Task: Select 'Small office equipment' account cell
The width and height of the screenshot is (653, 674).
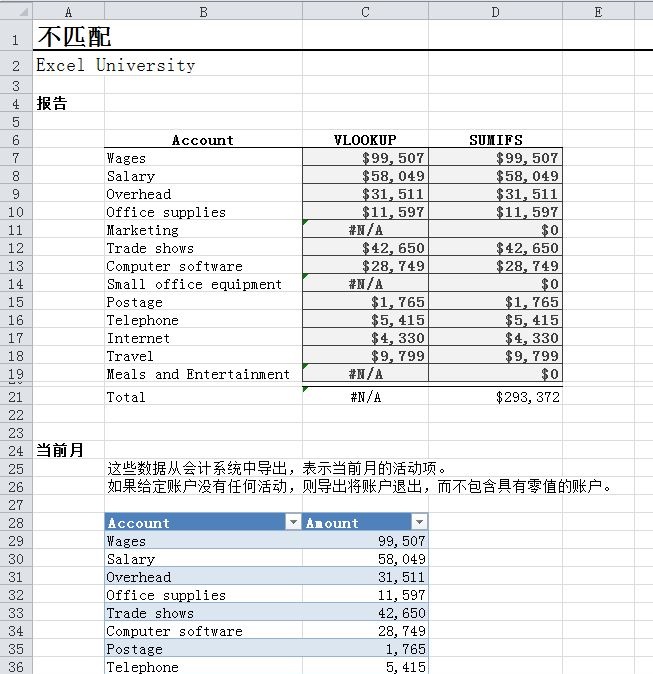Action: tap(203, 284)
